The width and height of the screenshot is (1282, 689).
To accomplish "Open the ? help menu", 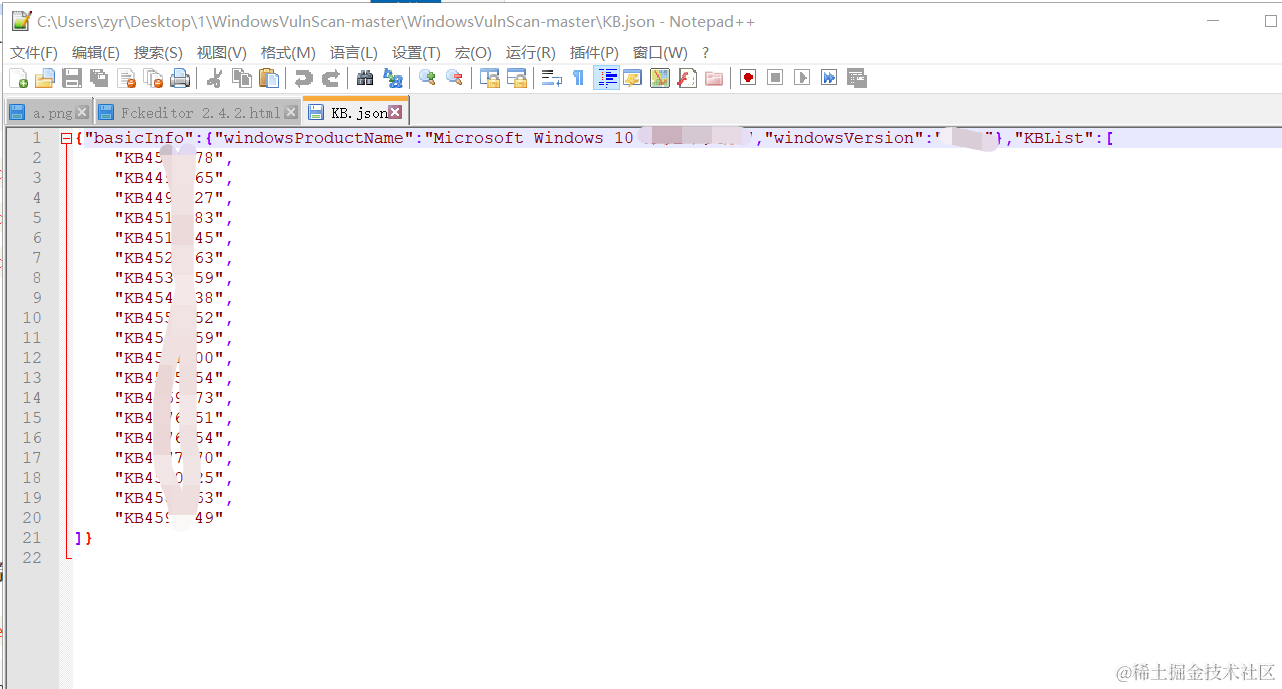I will (x=705, y=53).
